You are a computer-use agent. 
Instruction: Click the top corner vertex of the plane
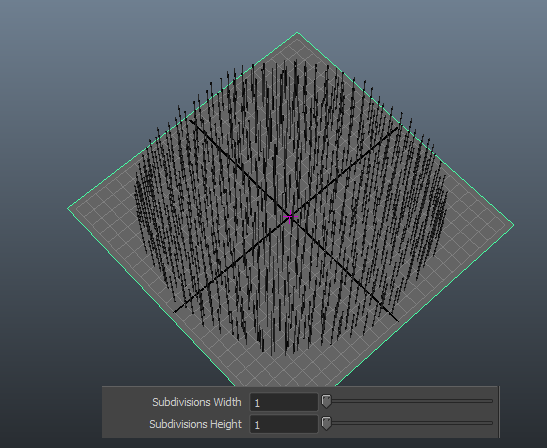(x=297, y=33)
